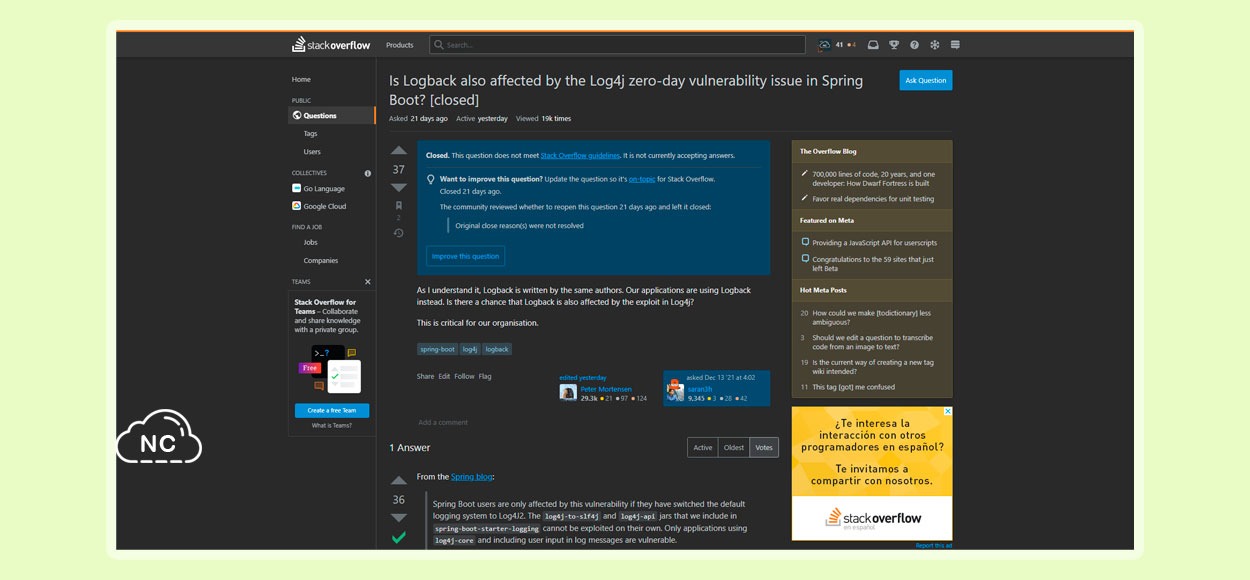Click Follow under the question
Screen dimensions: 1250x580
click(464, 376)
